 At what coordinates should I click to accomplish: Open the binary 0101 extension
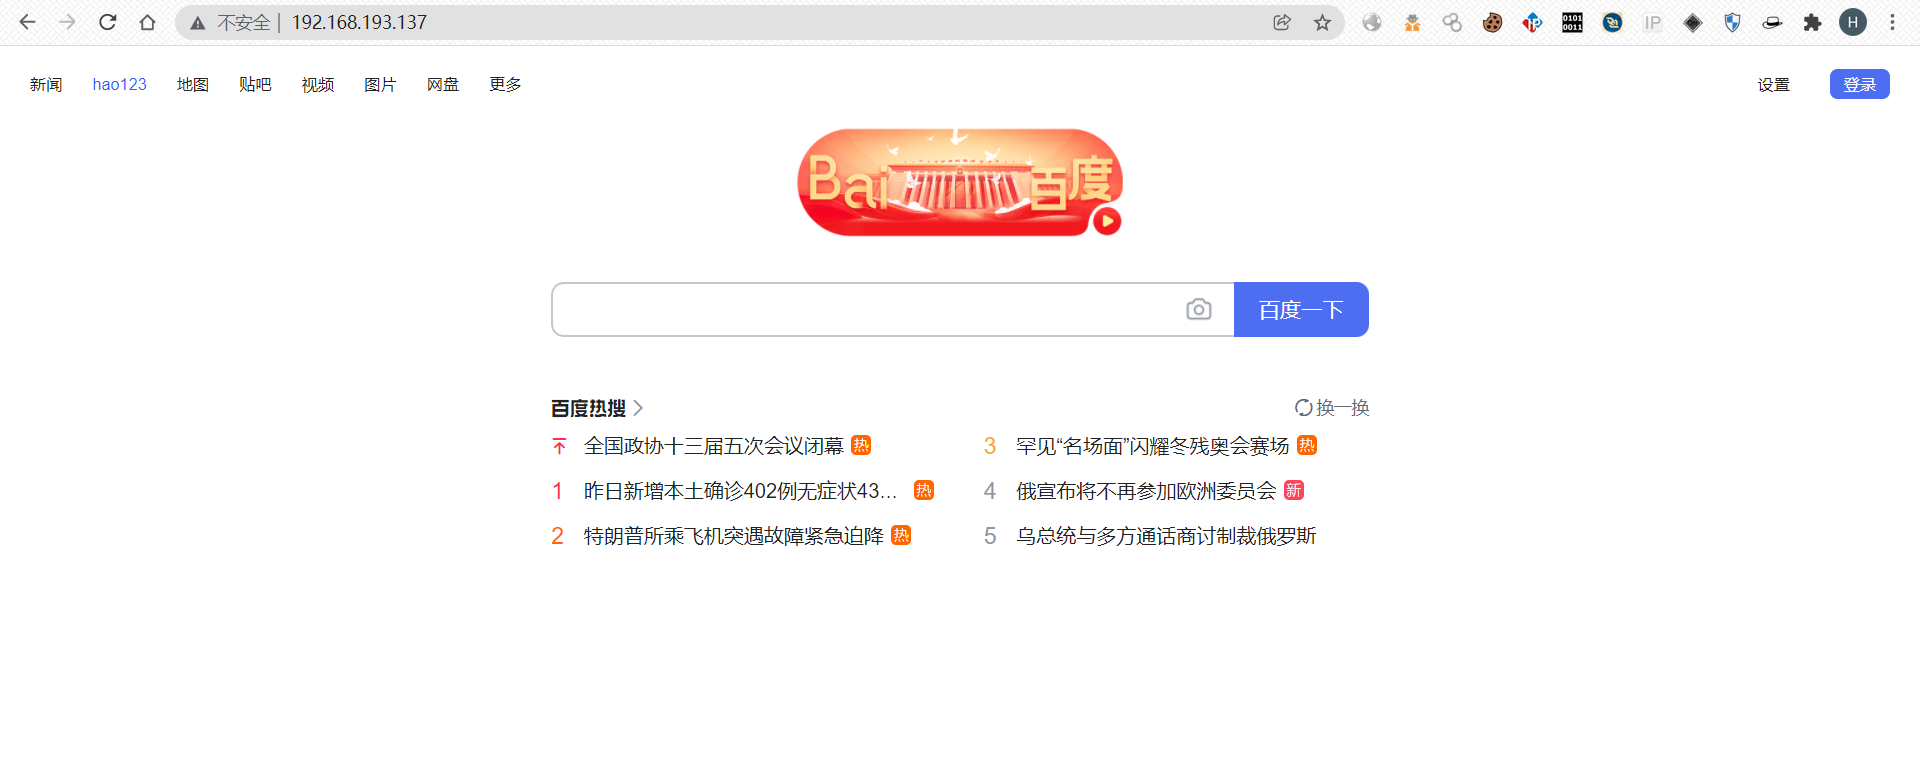(1572, 22)
